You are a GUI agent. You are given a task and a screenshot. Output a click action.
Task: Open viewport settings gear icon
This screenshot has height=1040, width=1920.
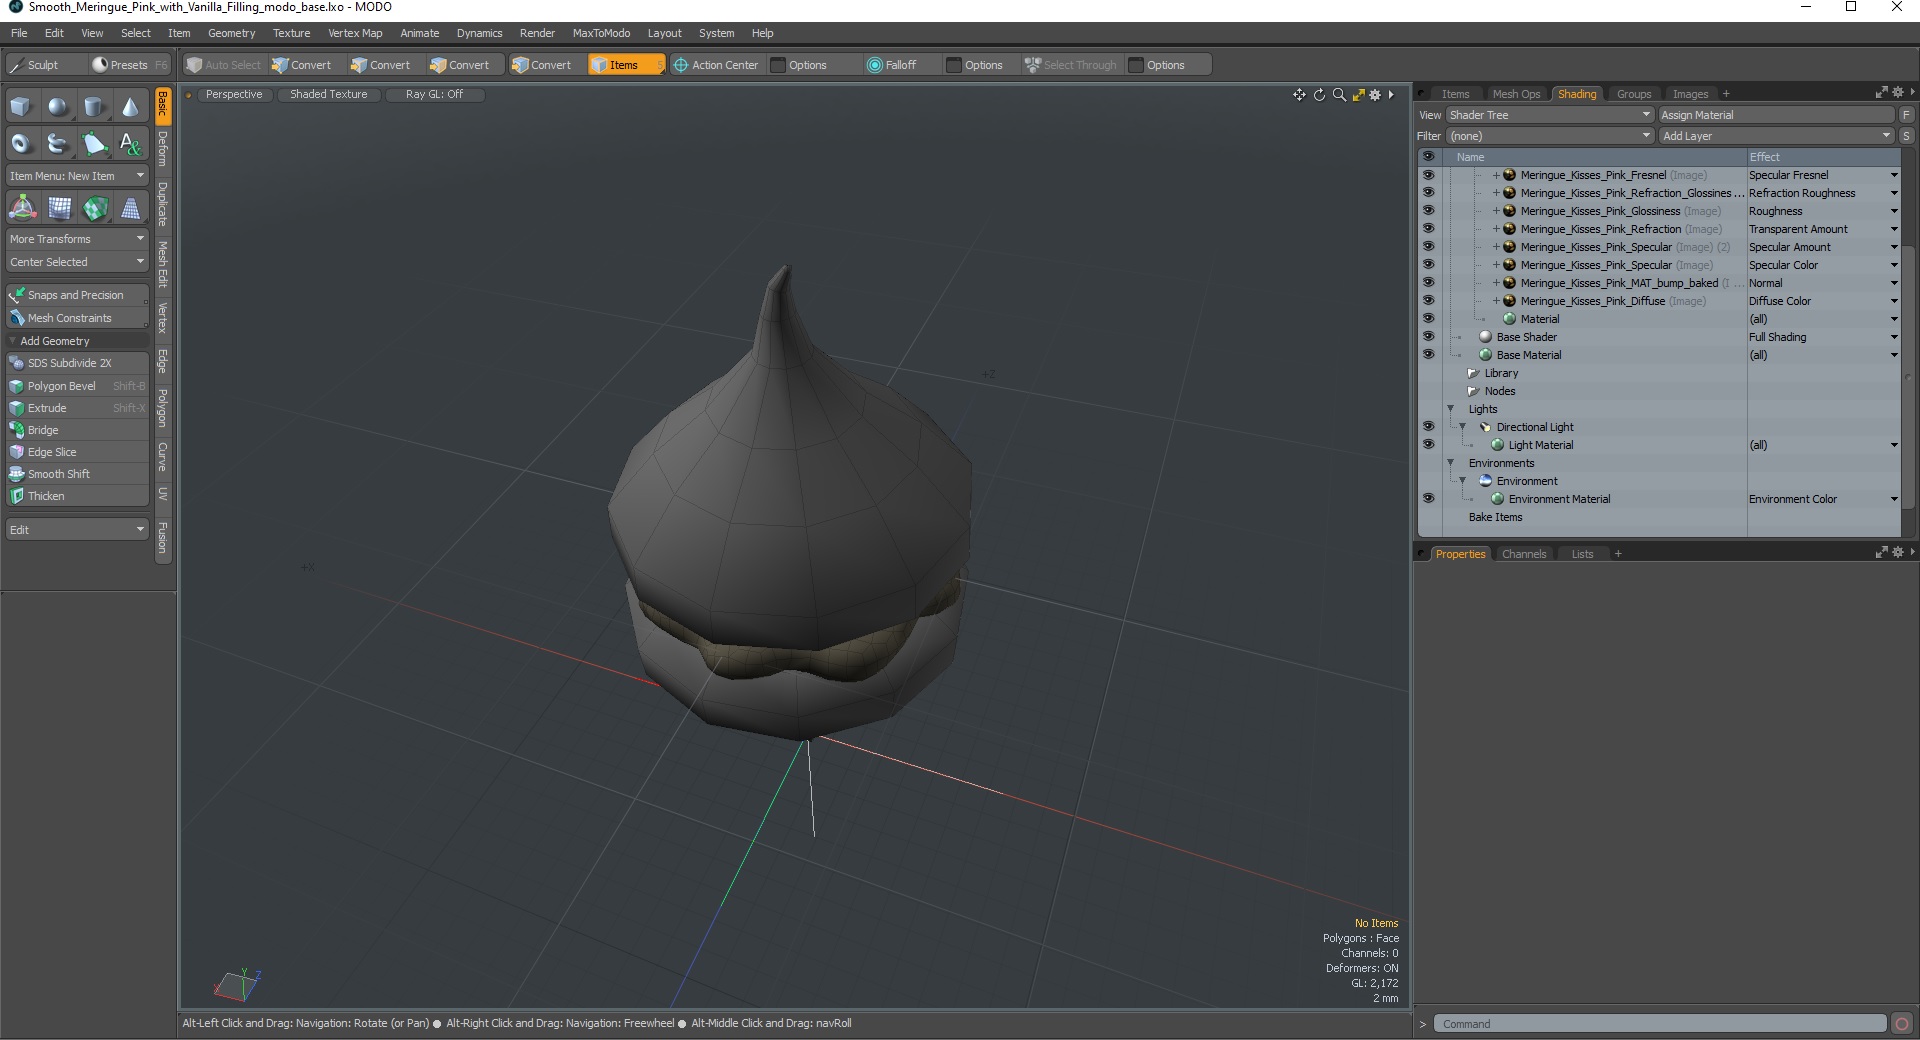(x=1375, y=95)
